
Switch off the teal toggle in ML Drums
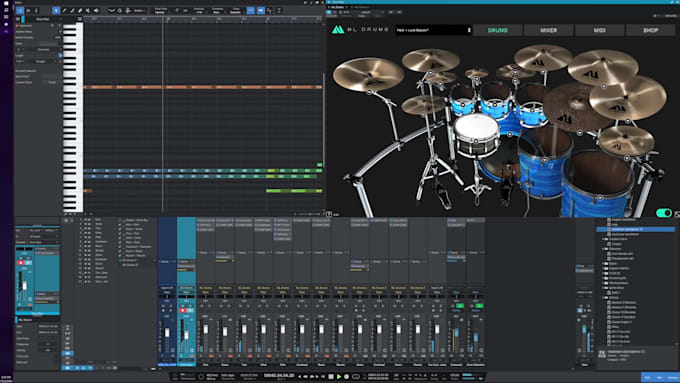pos(664,213)
